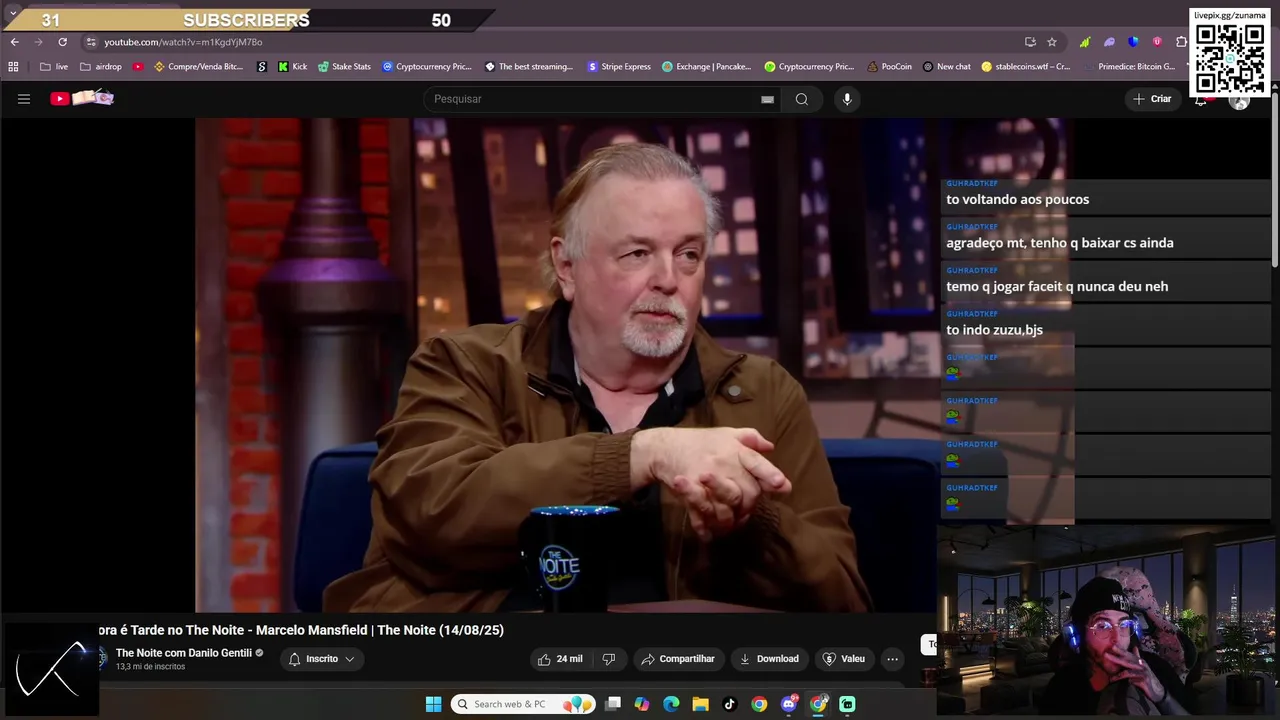Open the YouTube account avatar menu
Image resolution: width=1280 pixels, height=720 pixels.
(1239, 99)
